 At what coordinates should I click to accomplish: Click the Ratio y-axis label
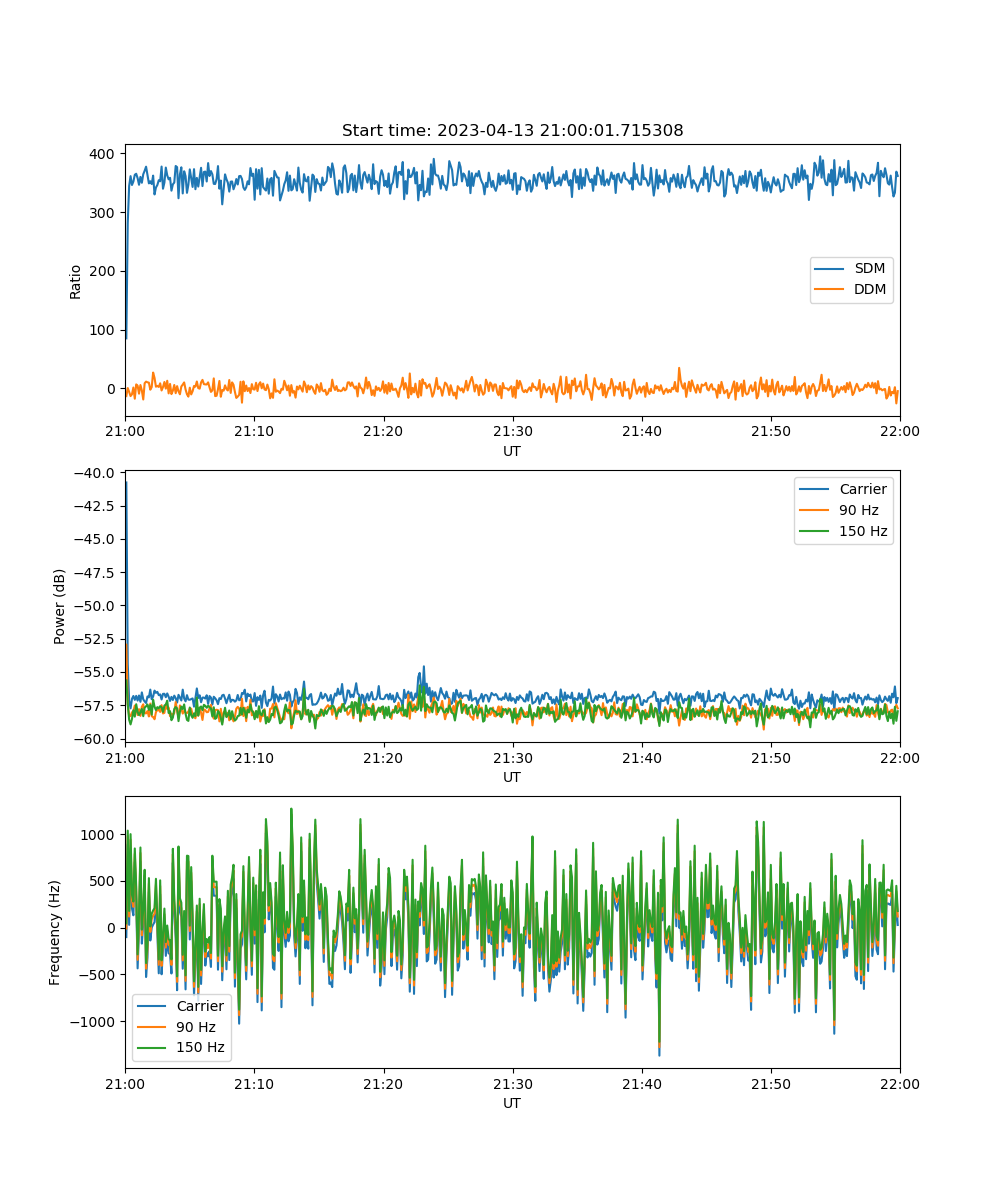tap(76, 280)
